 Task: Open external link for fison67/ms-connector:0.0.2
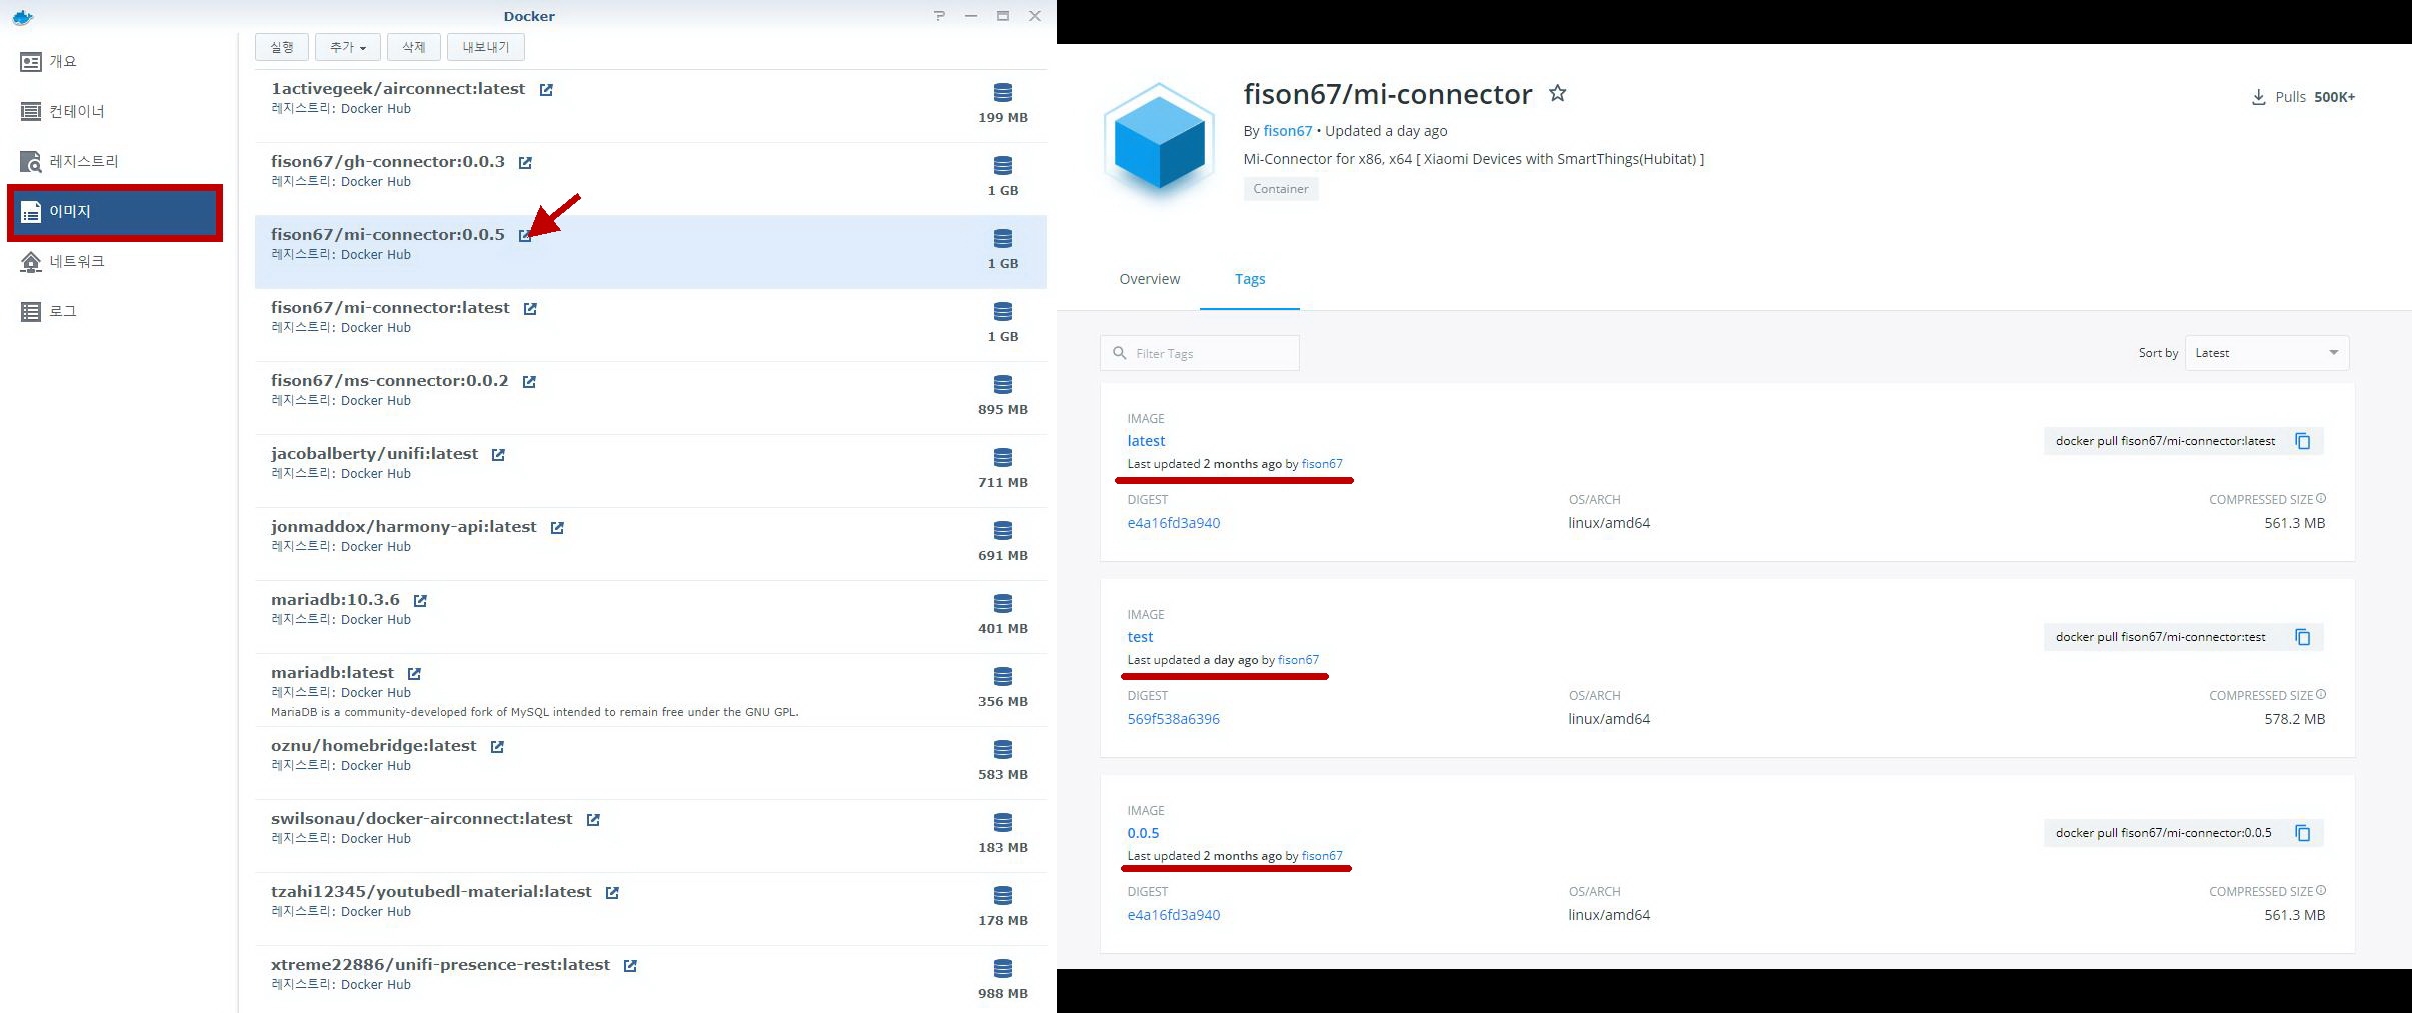pyautogui.click(x=529, y=382)
